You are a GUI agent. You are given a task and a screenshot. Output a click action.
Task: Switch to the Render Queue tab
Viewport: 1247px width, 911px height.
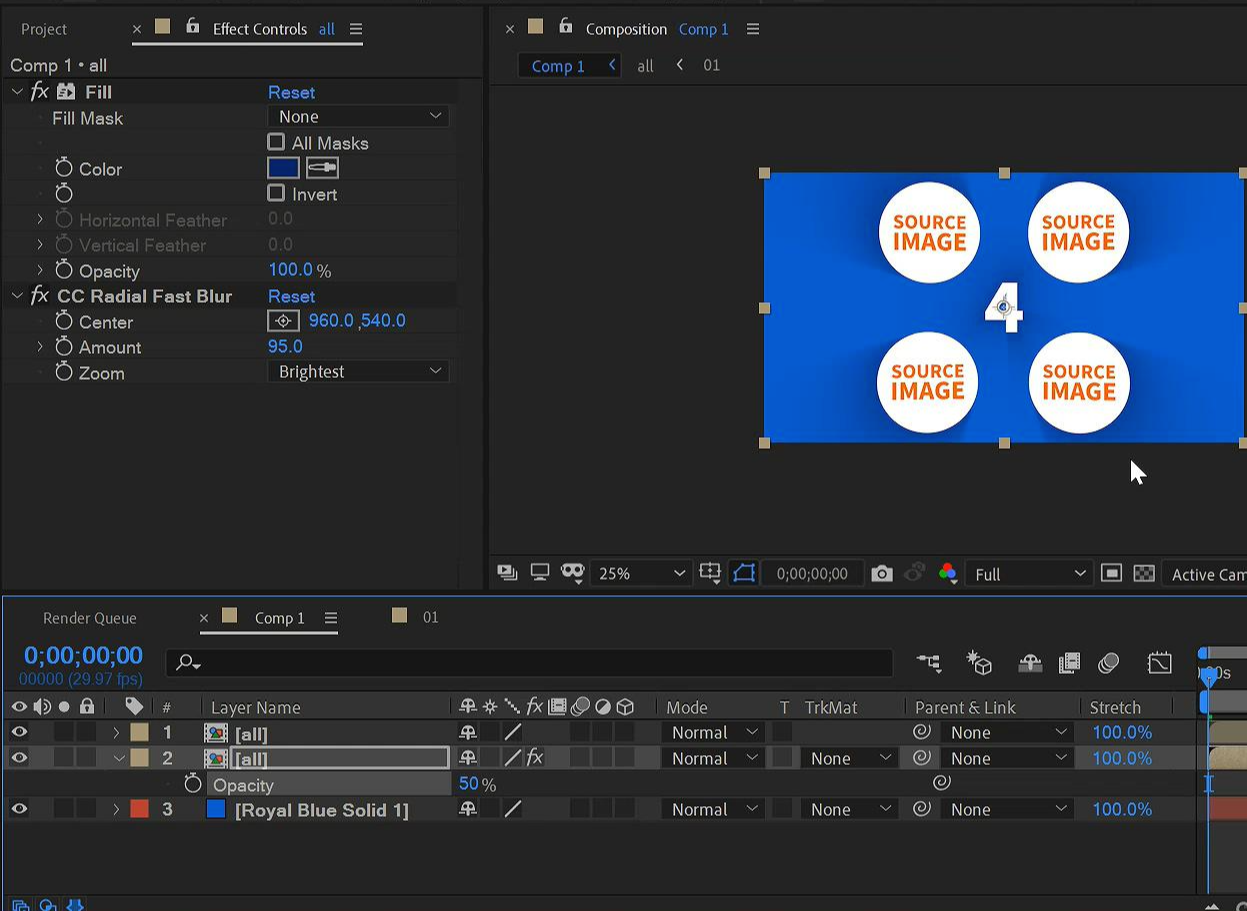(89, 617)
